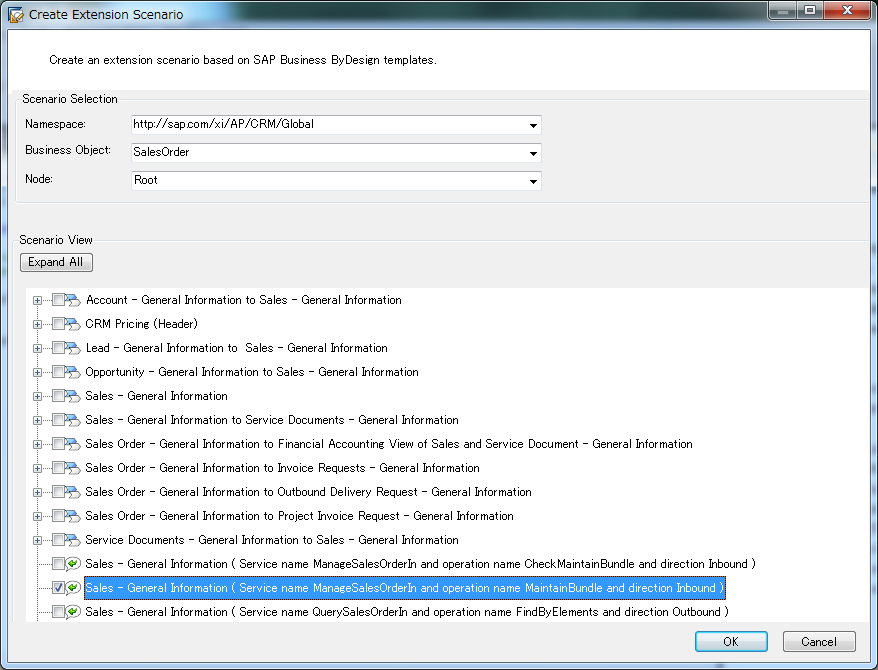Select the QuerySalesOrderIn FindByElements Outbound row

[406, 612]
